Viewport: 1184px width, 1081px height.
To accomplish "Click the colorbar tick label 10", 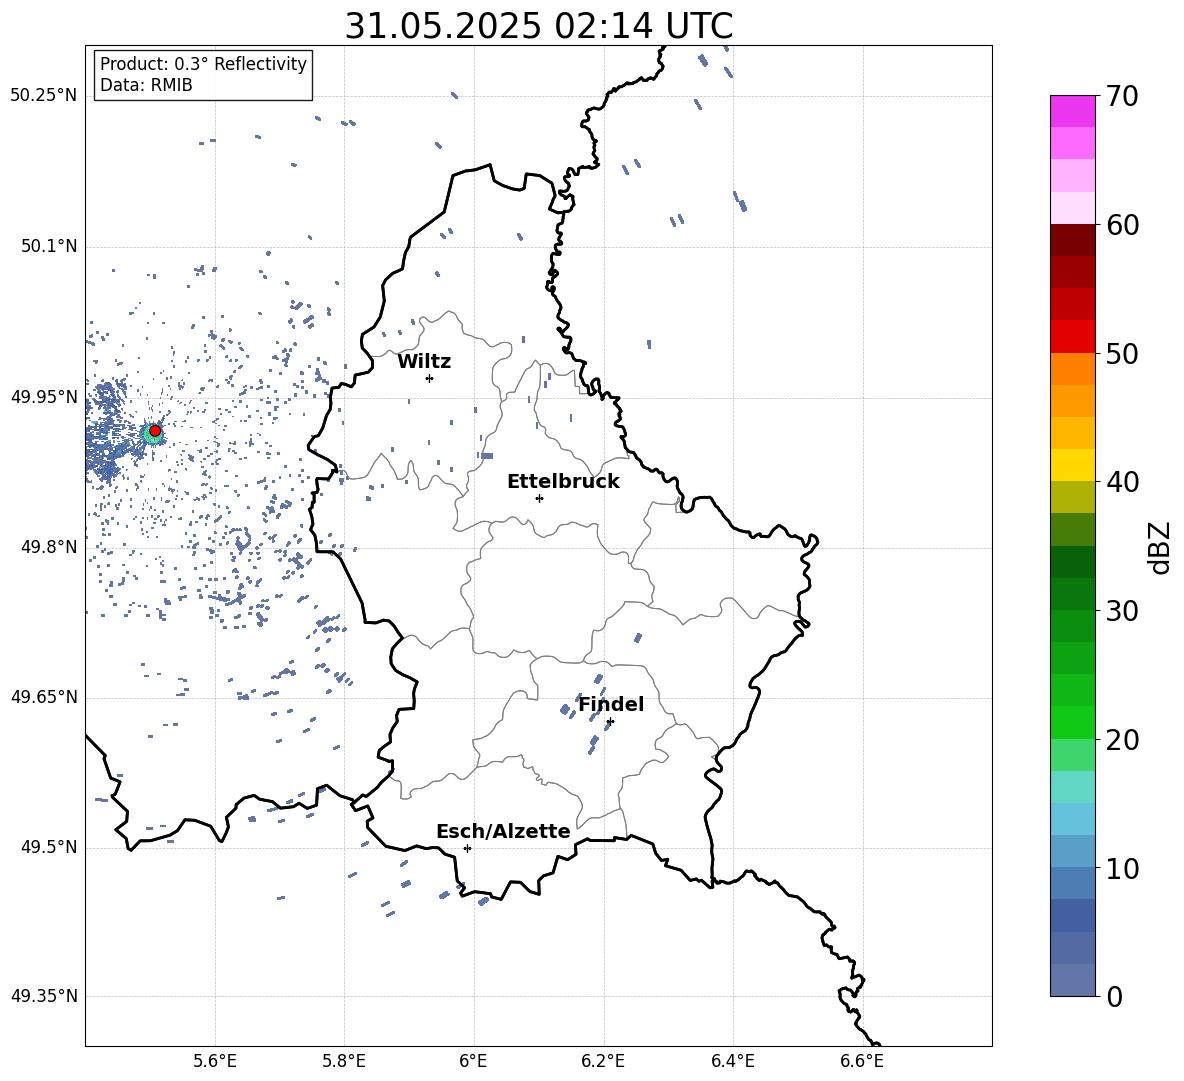I will 1123,868.
